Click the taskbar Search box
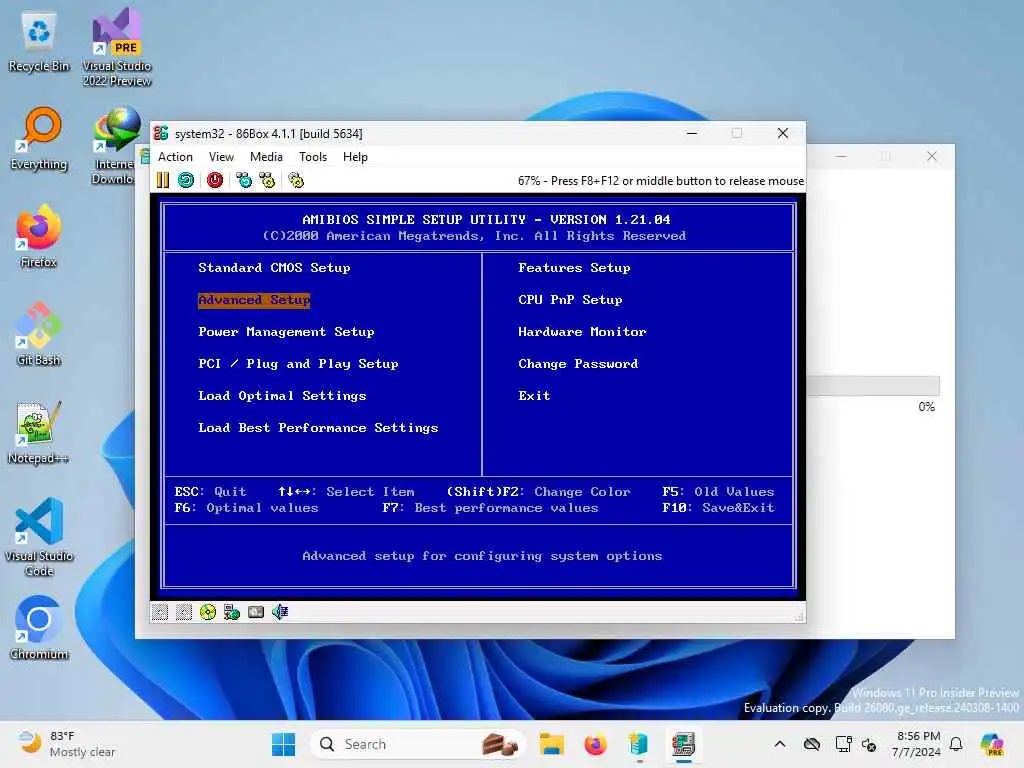The width and height of the screenshot is (1024, 768). click(418, 744)
